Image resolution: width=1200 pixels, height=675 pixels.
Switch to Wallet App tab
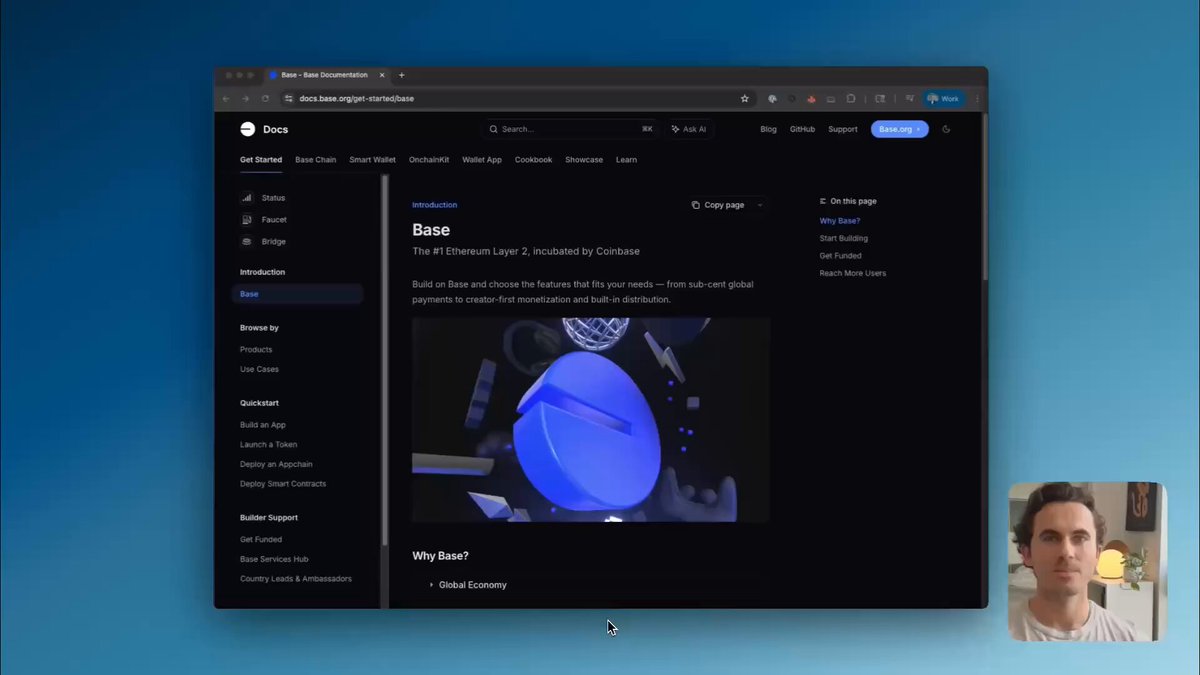point(482,160)
